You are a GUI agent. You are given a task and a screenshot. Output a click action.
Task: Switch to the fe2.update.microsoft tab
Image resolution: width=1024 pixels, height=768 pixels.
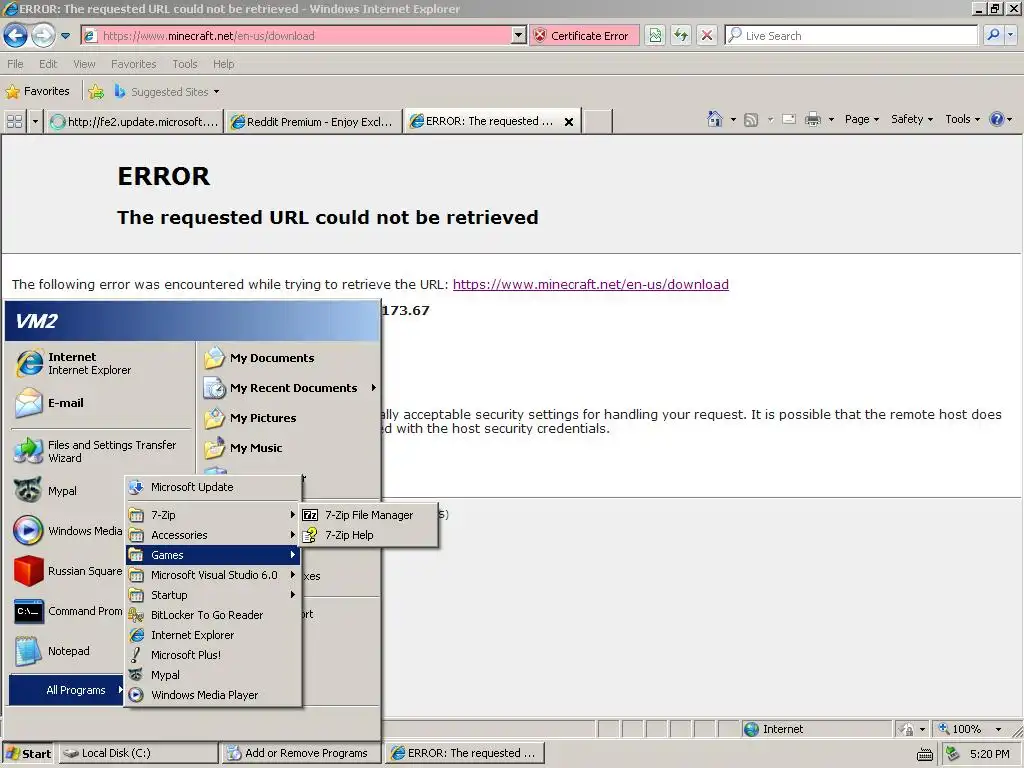135,121
